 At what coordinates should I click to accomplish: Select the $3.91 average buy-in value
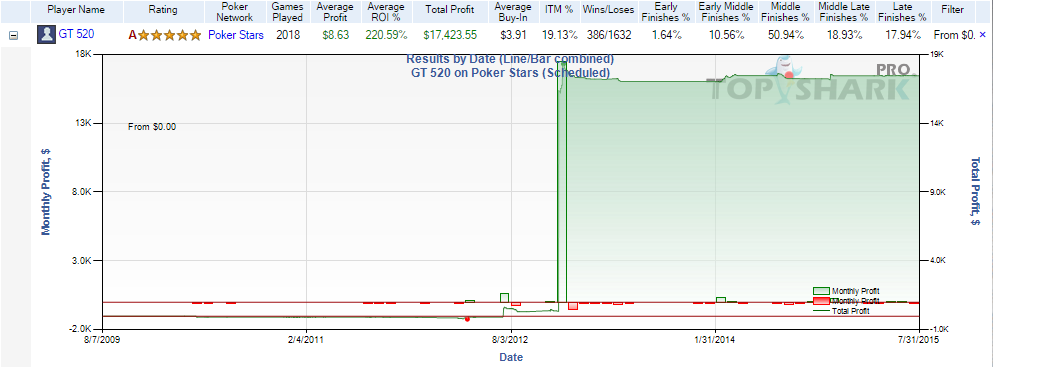coord(513,35)
